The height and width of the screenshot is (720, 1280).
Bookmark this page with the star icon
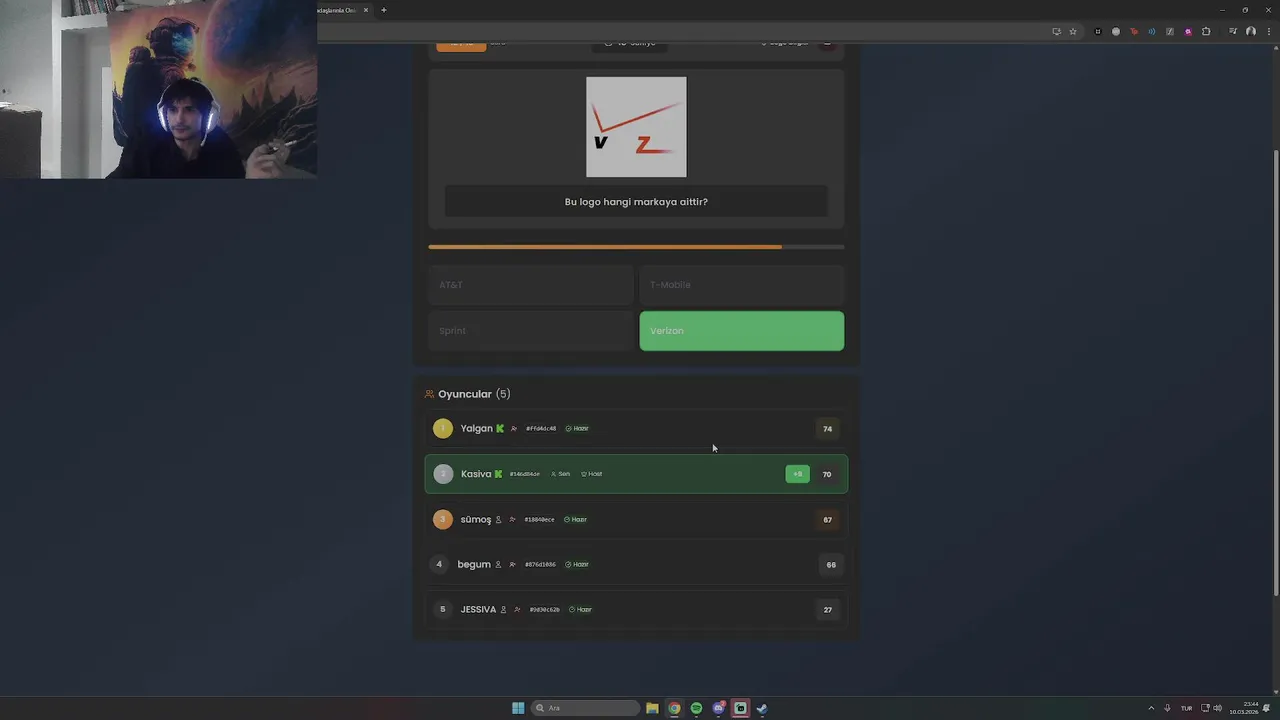[1073, 31]
